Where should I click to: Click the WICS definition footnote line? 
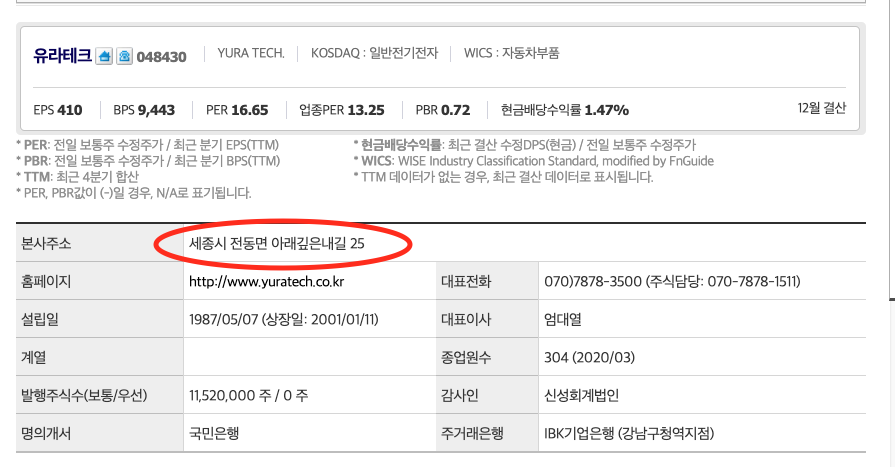pos(534,161)
